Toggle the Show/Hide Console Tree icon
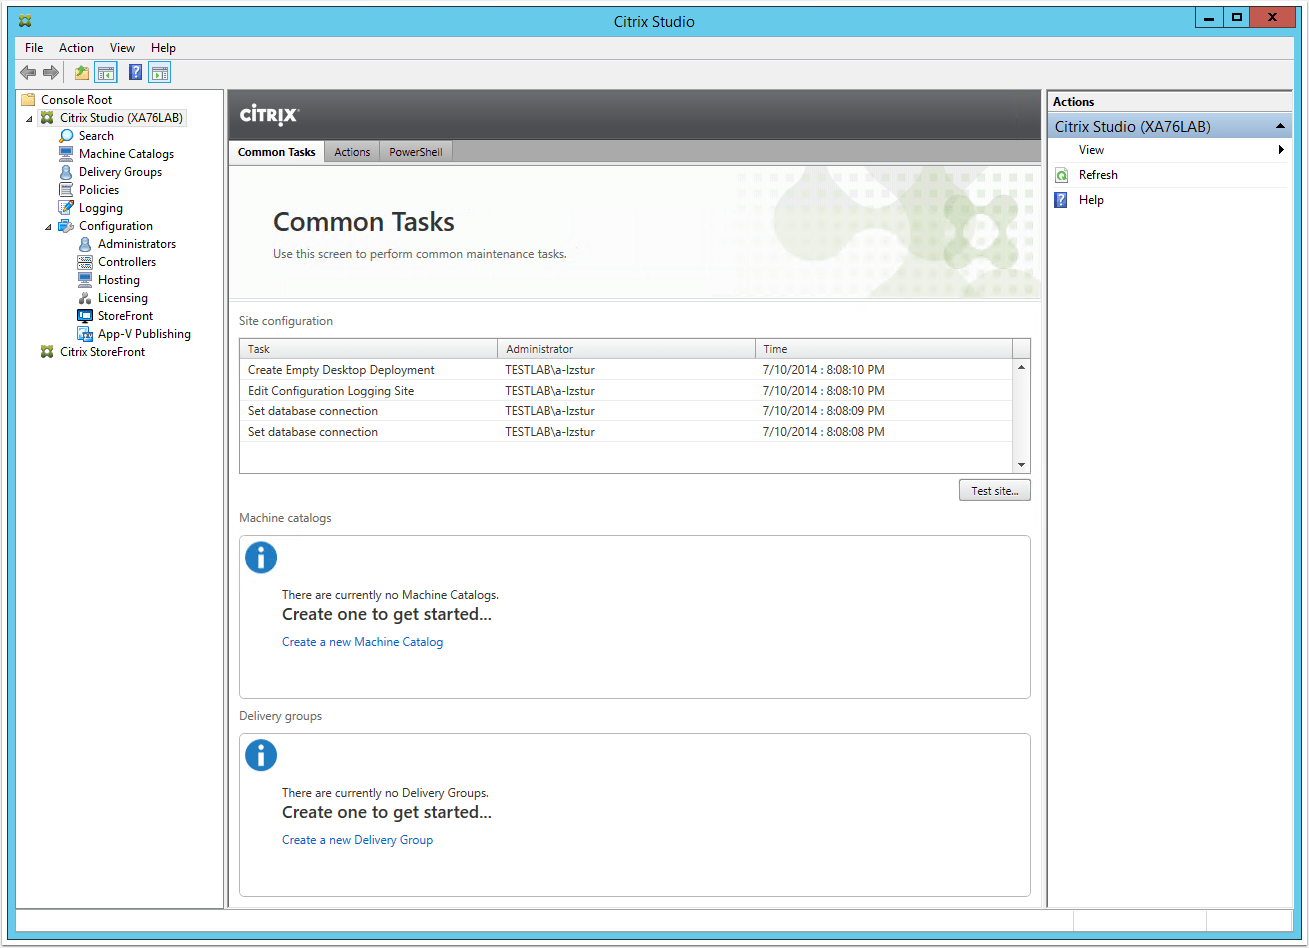This screenshot has width=1309, height=948. (x=106, y=72)
